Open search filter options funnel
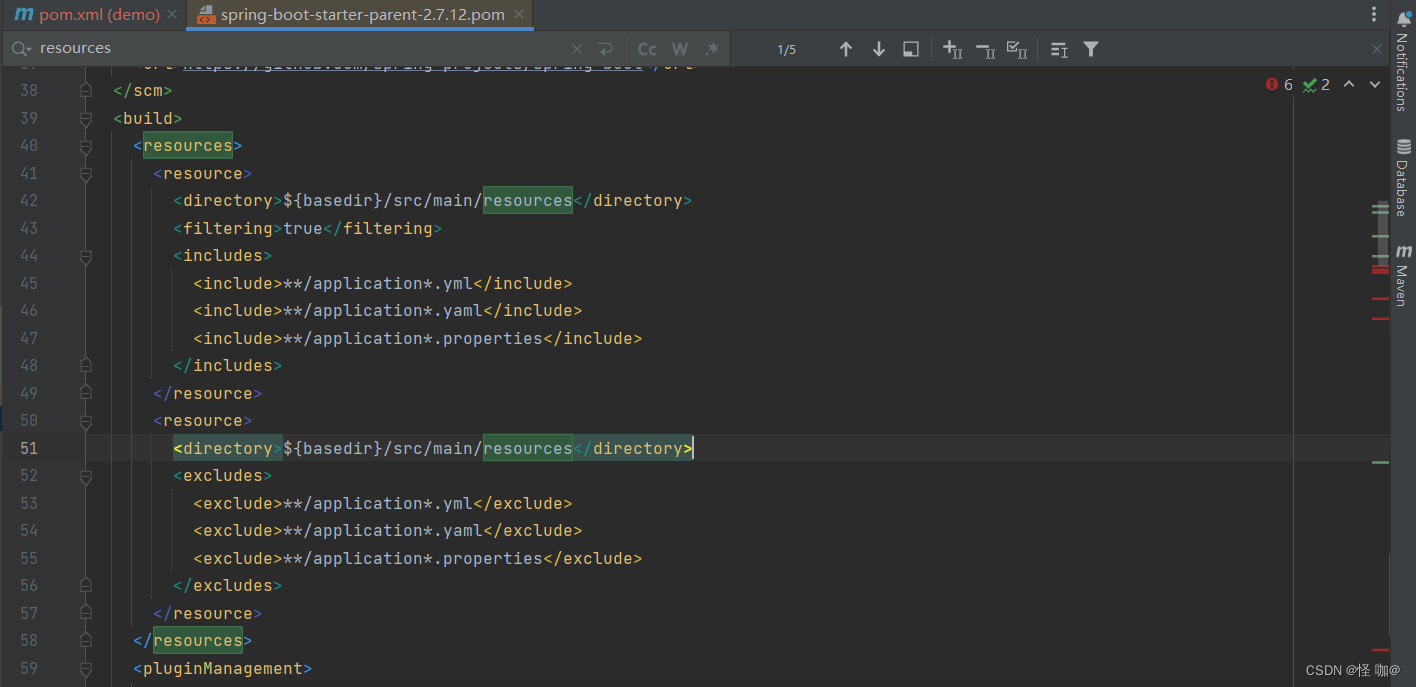The height and width of the screenshot is (687, 1416). pos(1091,49)
